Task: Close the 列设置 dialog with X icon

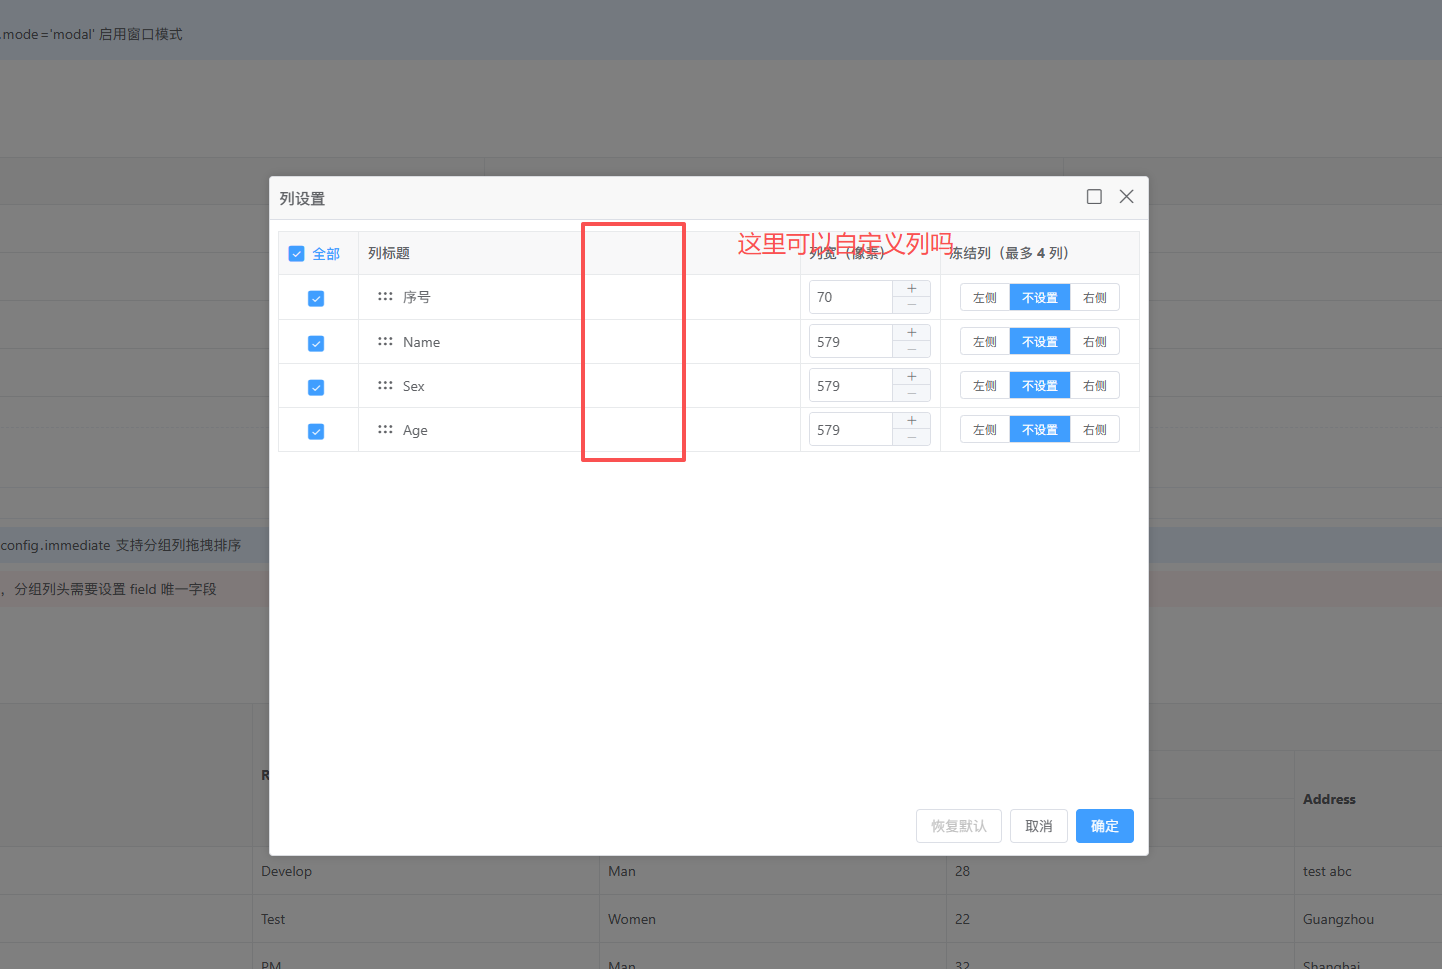Action: point(1126,197)
